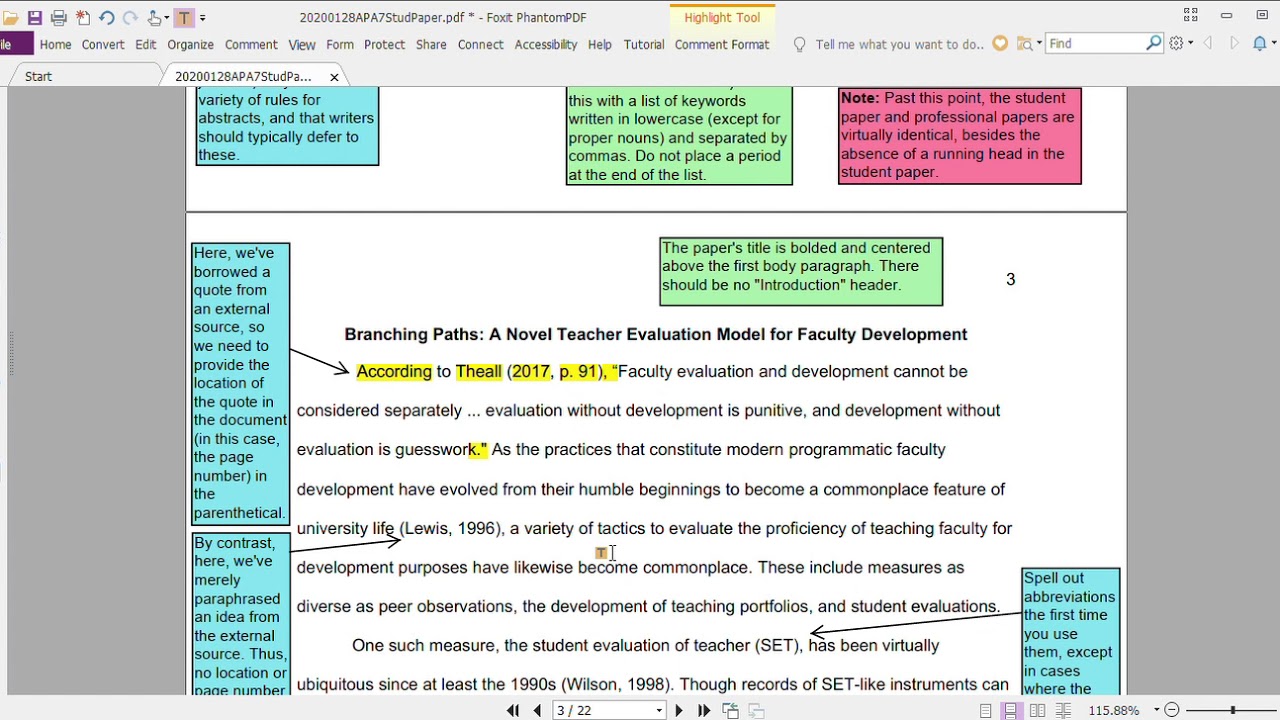The image size is (1280, 720).
Task: Expand the advanced search dropdown arrow
Action: 1039,44
